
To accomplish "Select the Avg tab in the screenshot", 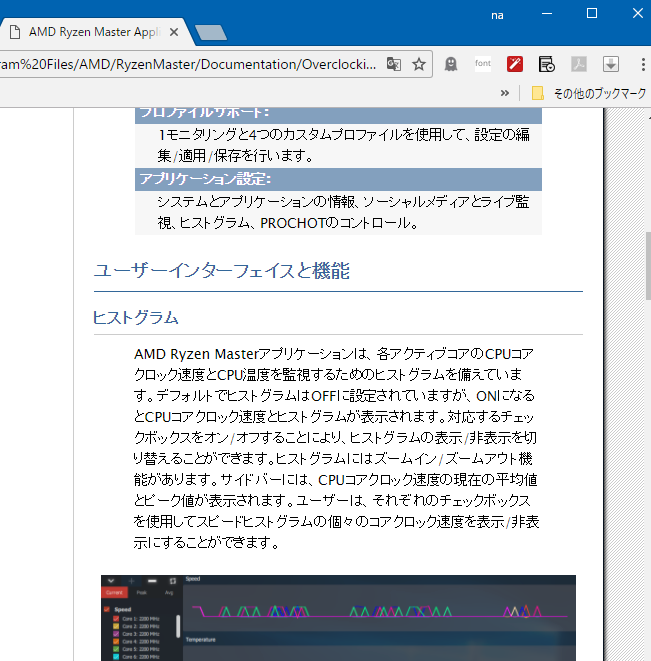I will pyautogui.click(x=169, y=592).
